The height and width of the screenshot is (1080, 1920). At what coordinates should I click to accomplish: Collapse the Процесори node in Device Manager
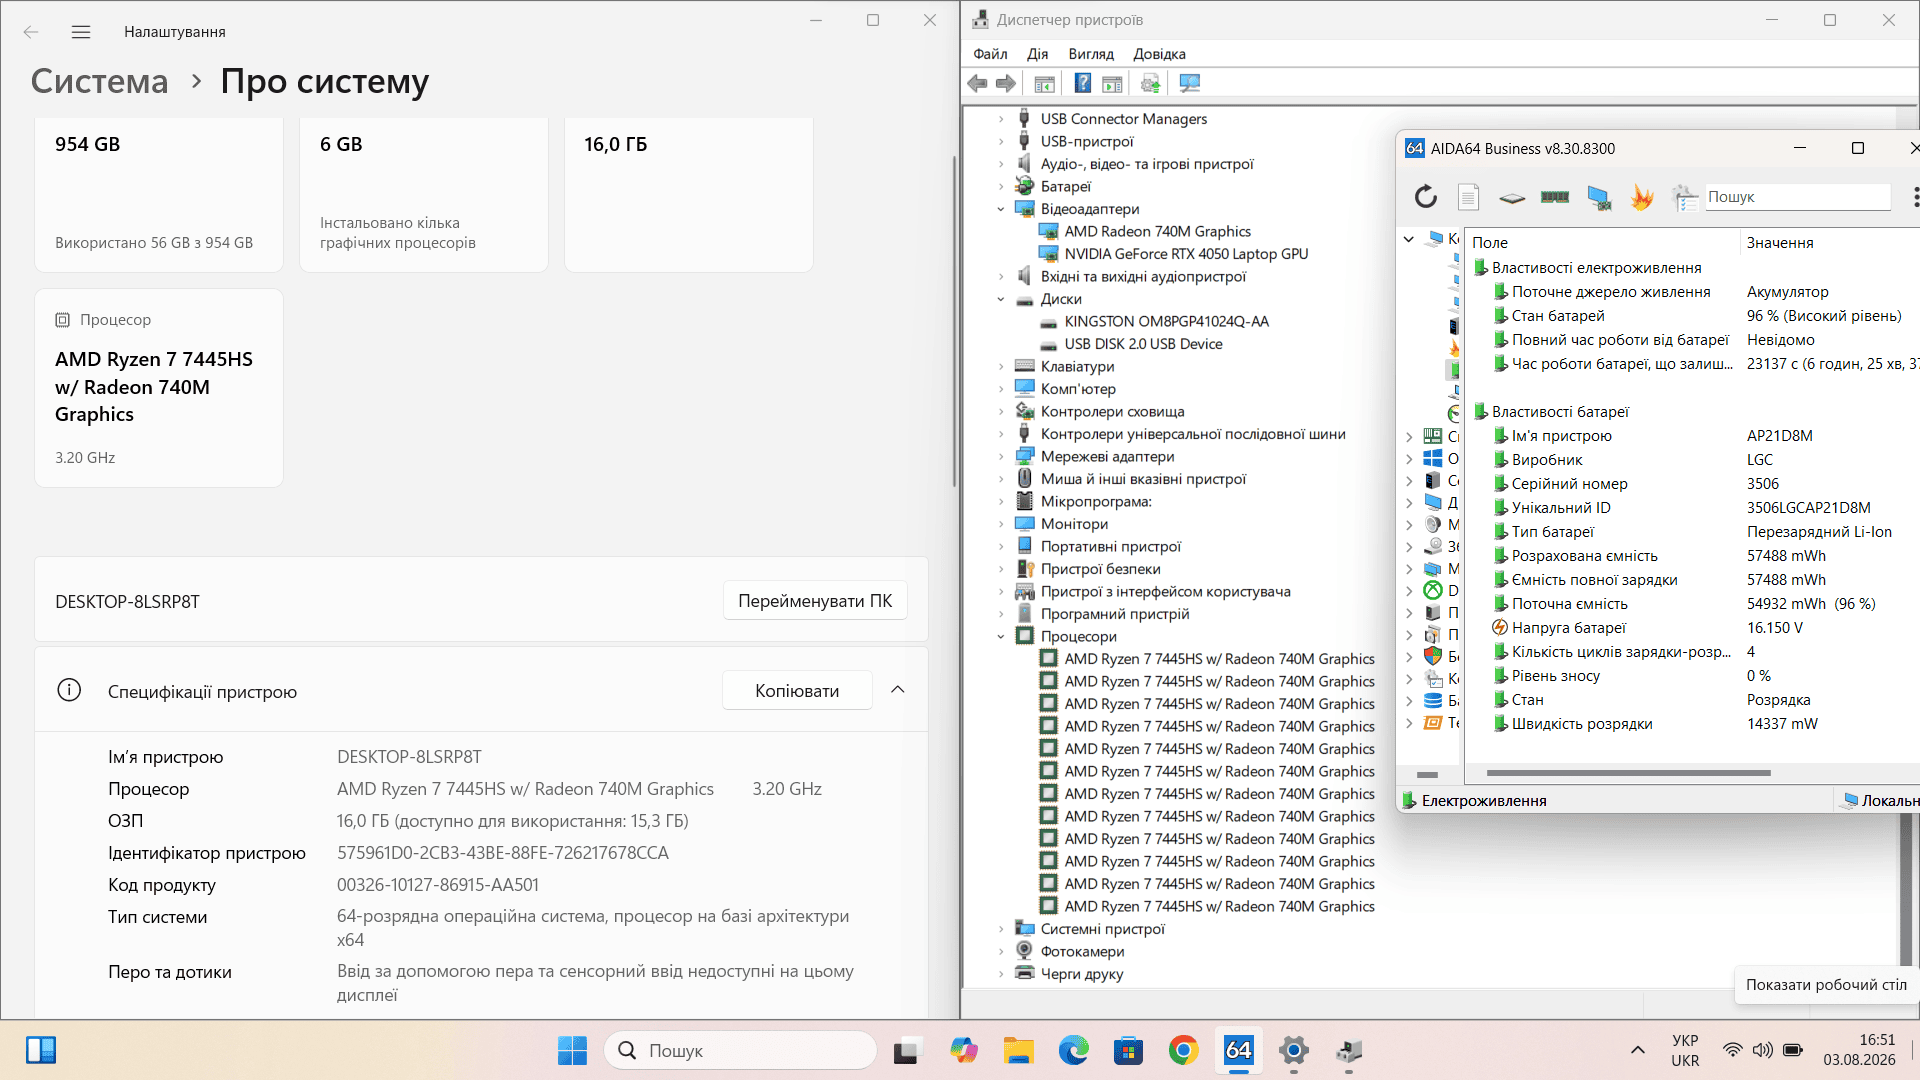coord(1001,636)
